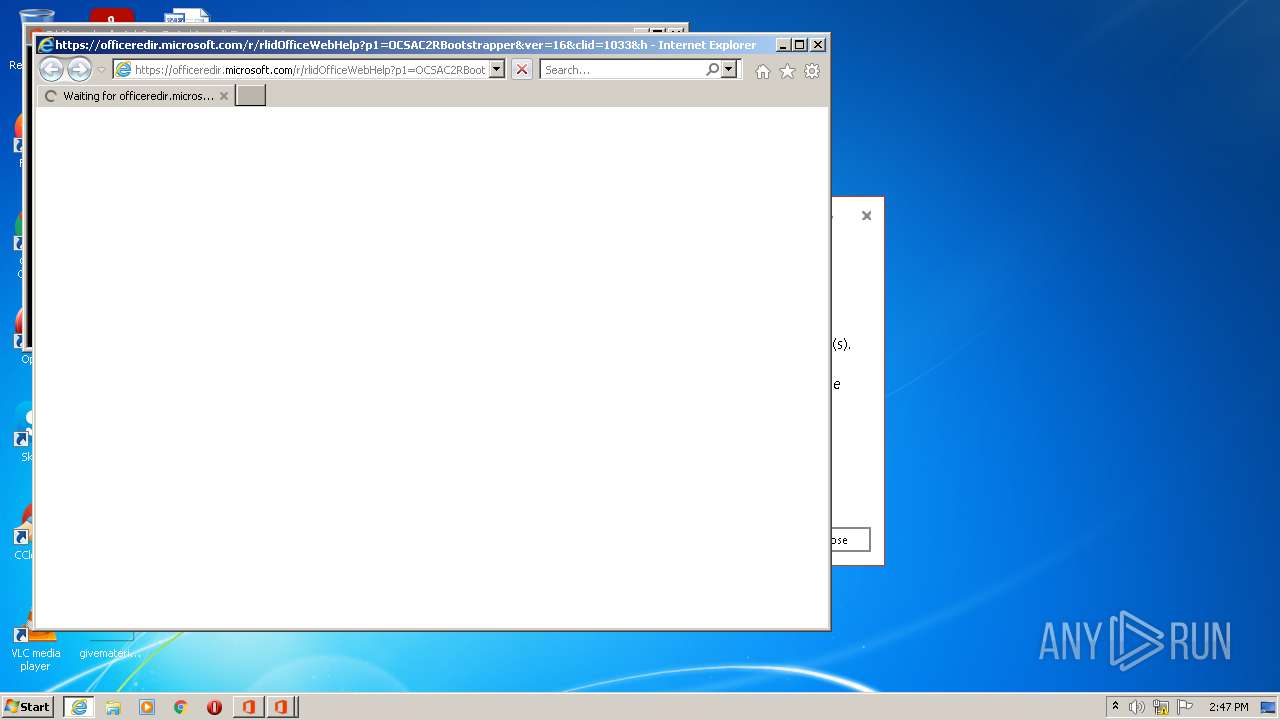Open a new tab with the blank tab button

[250, 96]
